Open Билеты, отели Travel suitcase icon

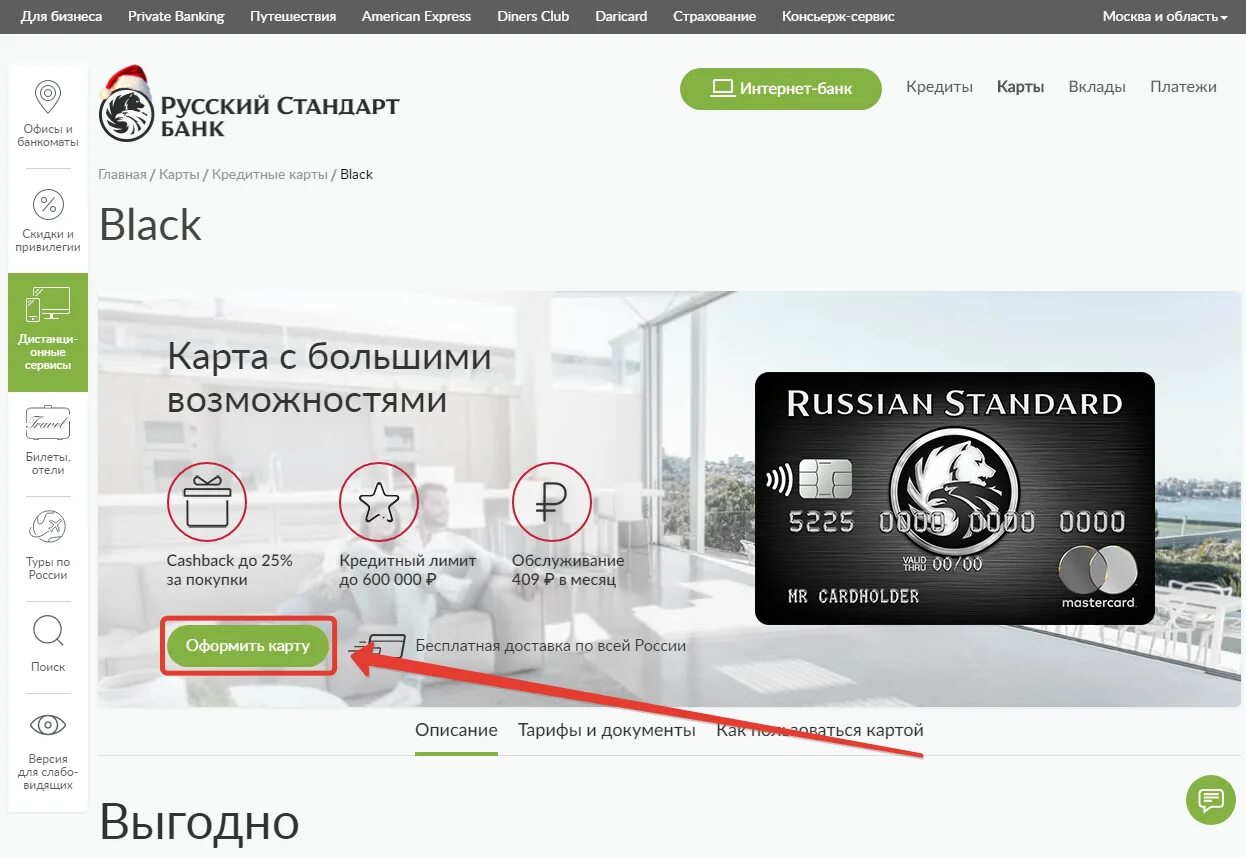tap(48, 424)
